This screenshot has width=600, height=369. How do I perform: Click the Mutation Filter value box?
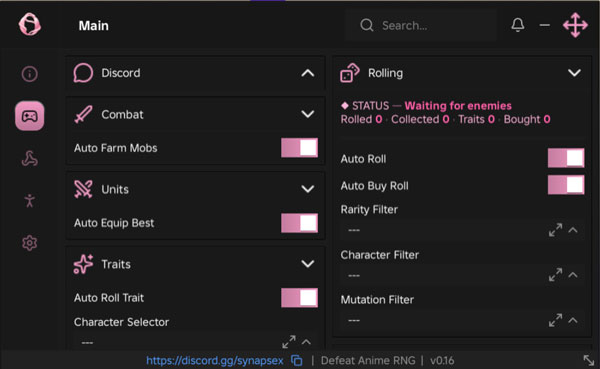point(462,320)
